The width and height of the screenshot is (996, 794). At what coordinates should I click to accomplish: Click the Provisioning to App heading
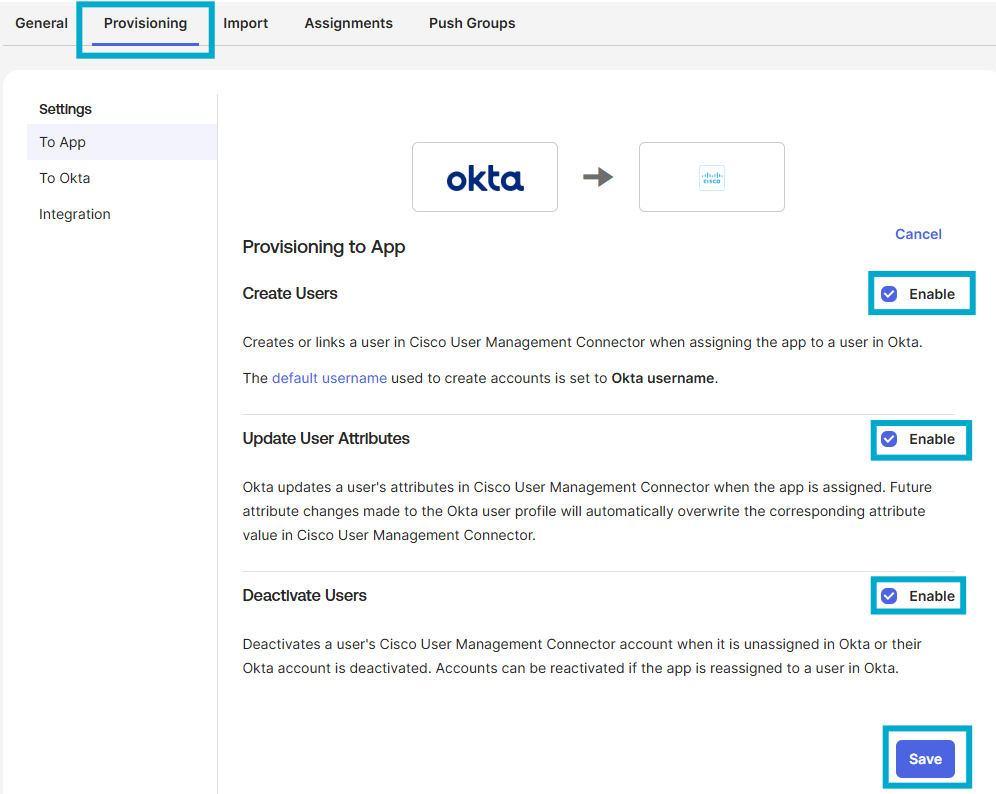324,247
